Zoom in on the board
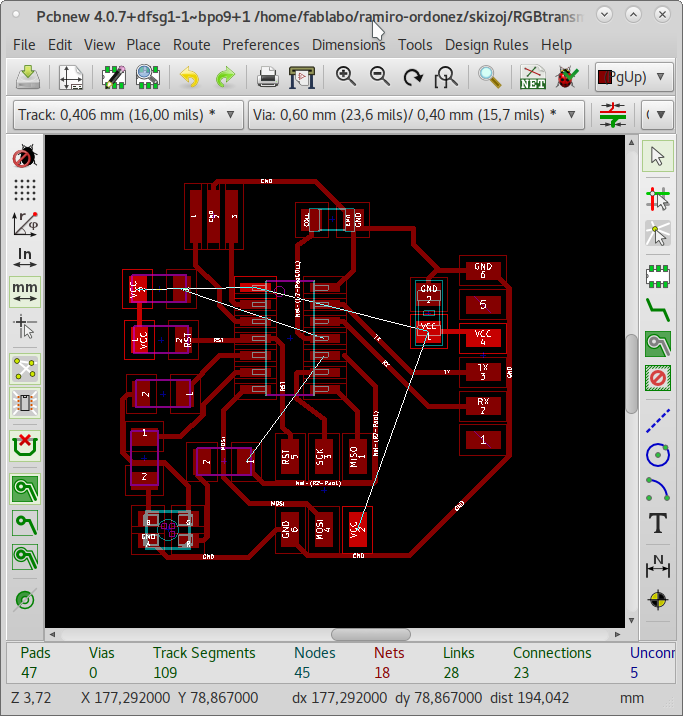The width and height of the screenshot is (683, 716). click(346, 77)
